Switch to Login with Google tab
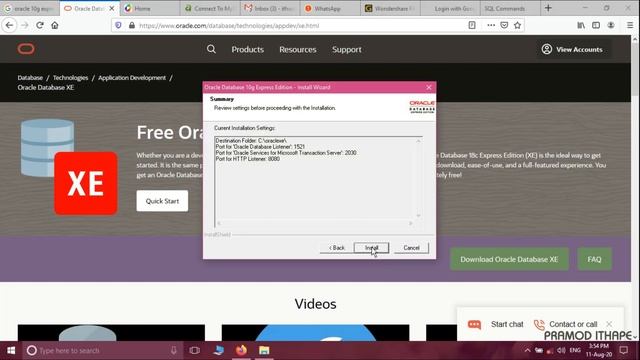Image resolution: width=640 pixels, height=360 pixels. [x=451, y=8]
